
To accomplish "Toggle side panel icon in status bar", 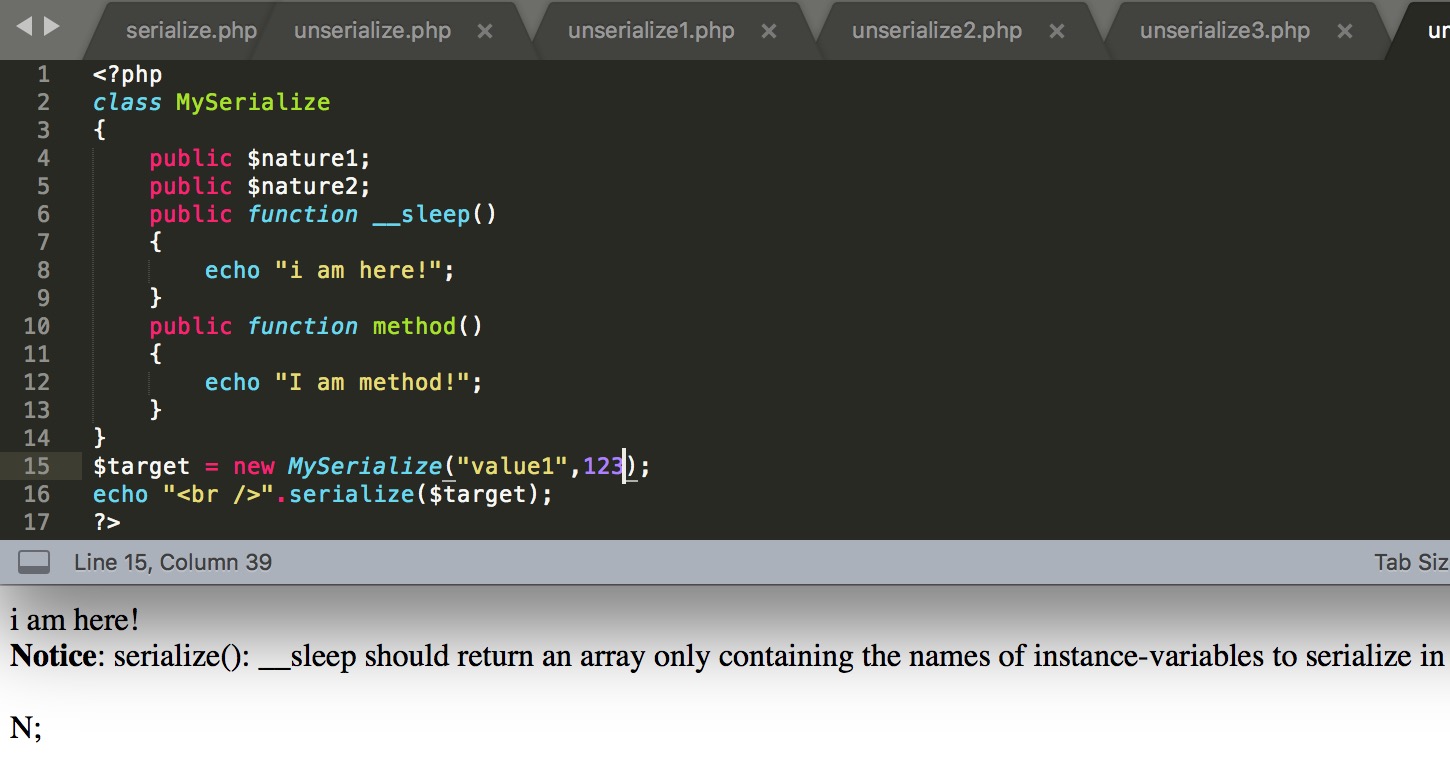I will (x=34, y=563).
